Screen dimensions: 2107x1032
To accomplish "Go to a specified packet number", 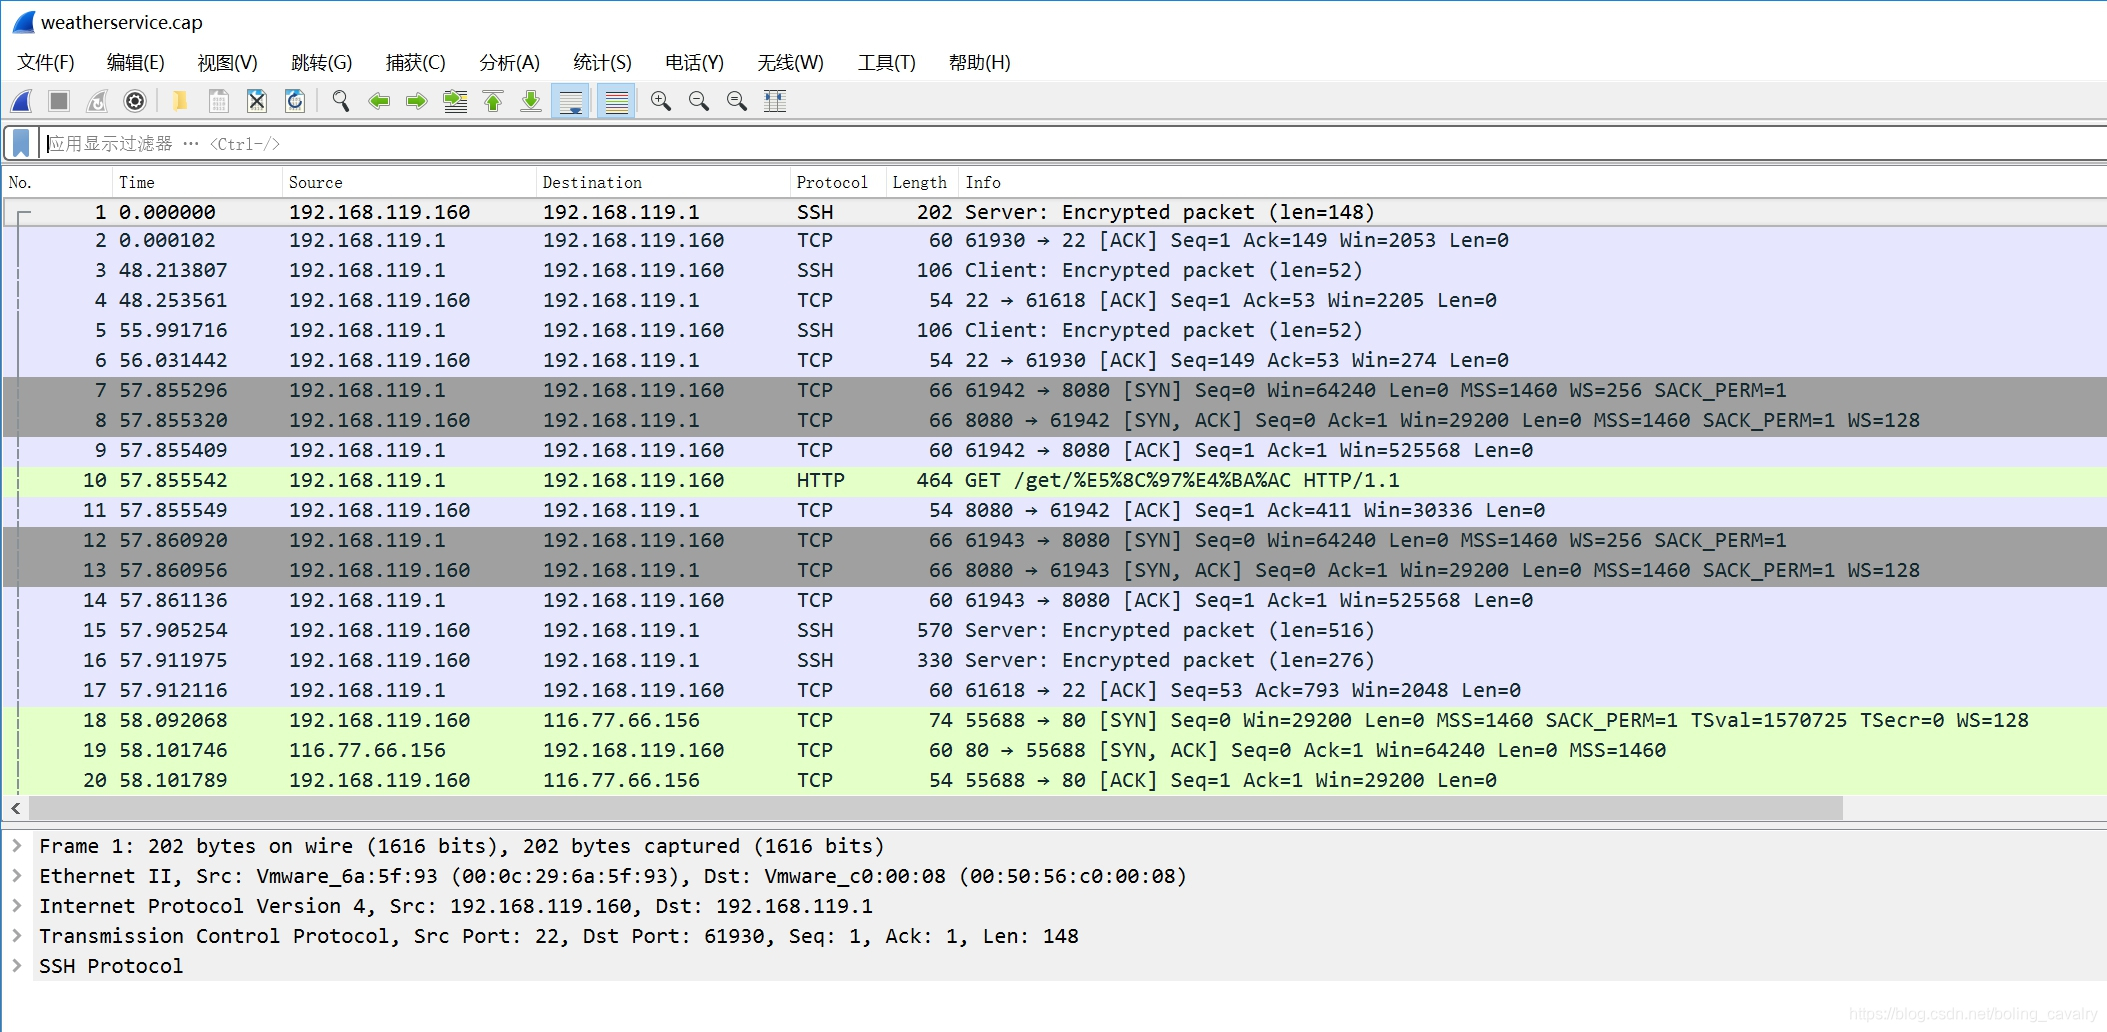I will pos(455,101).
